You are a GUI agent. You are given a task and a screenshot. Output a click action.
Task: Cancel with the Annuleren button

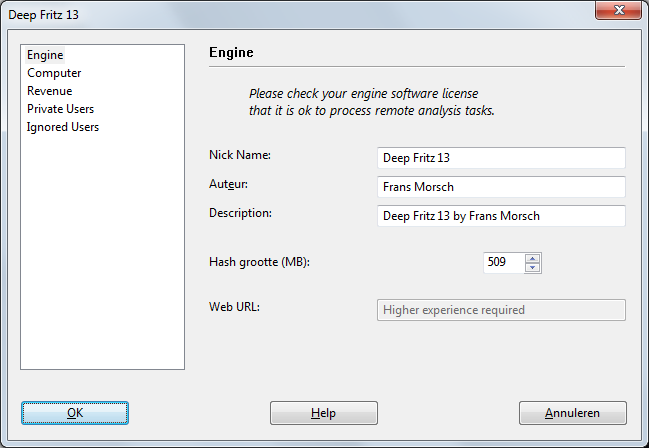click(572, 413)
